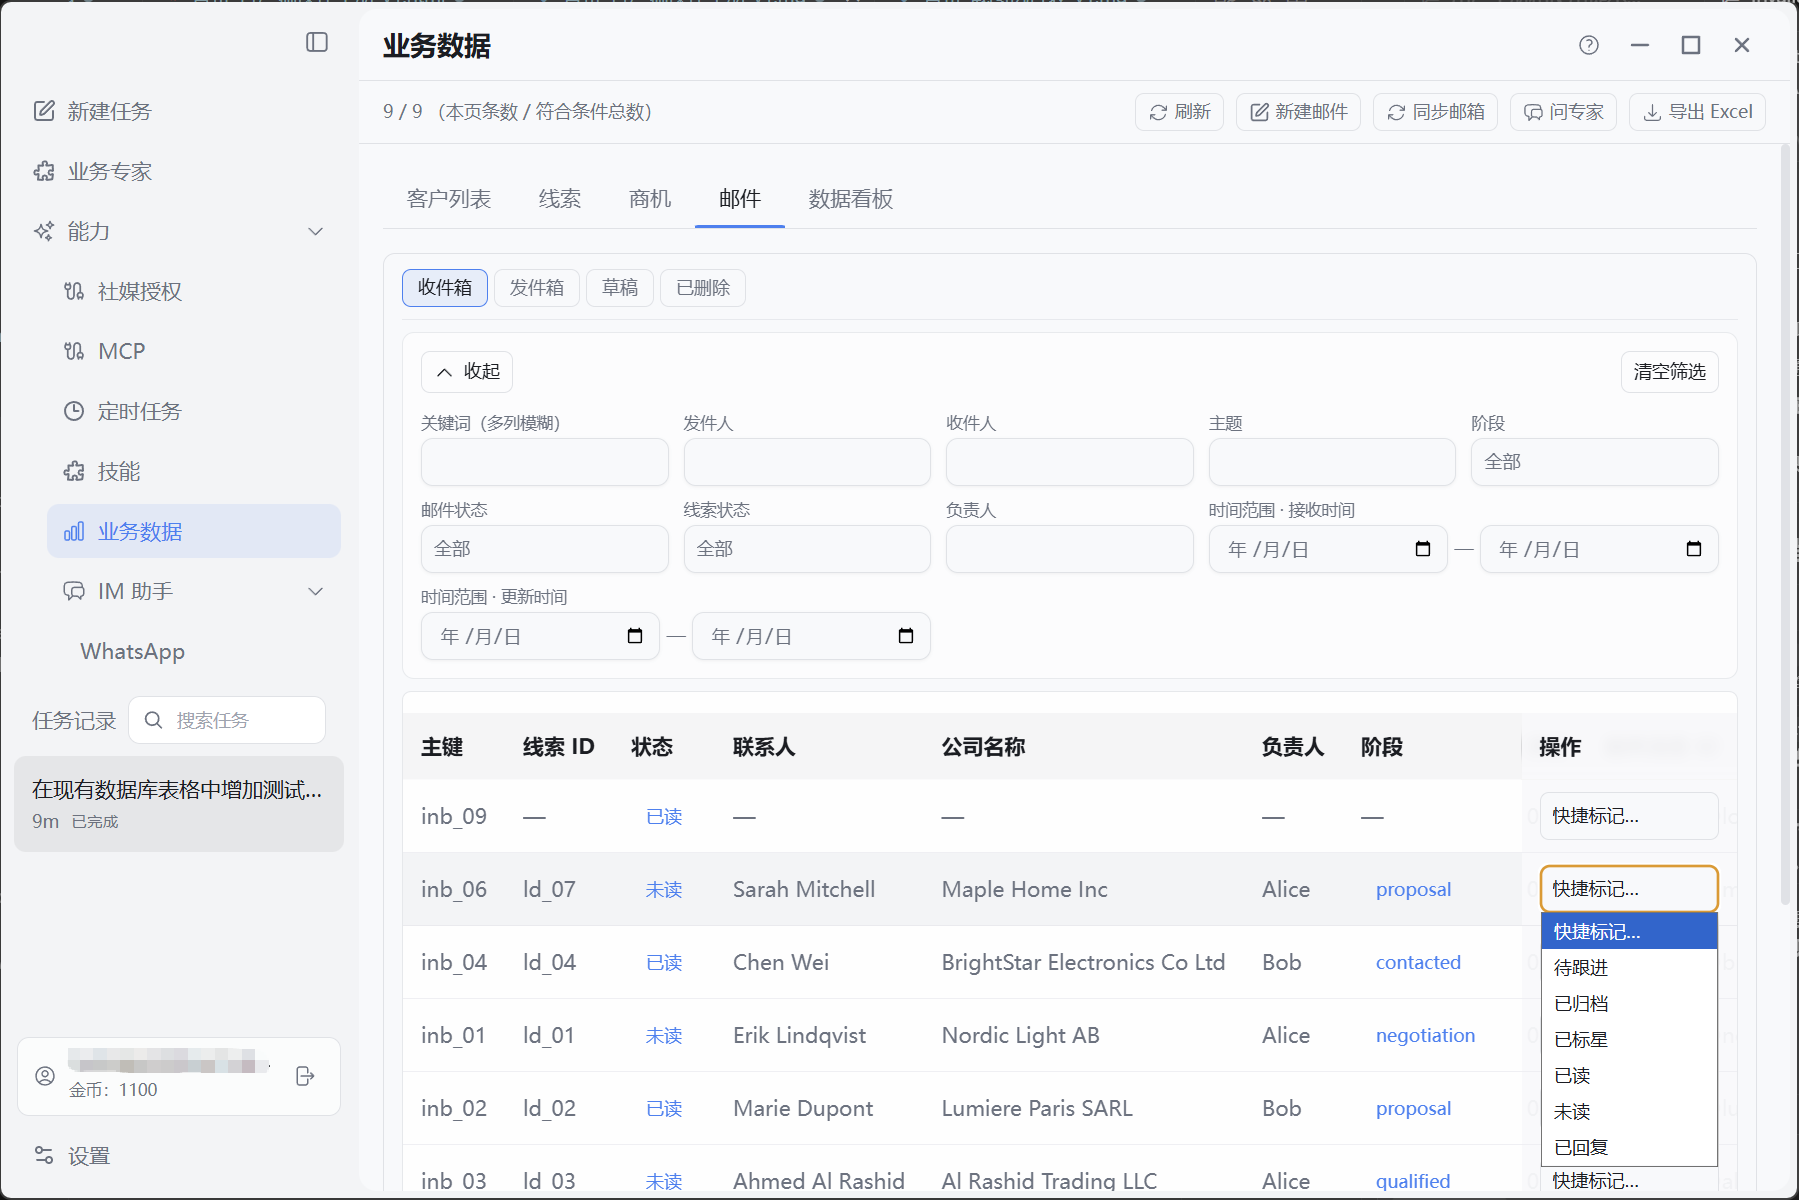Click the 关键词 input field
1799x1200 pixels.
[544, 462]
